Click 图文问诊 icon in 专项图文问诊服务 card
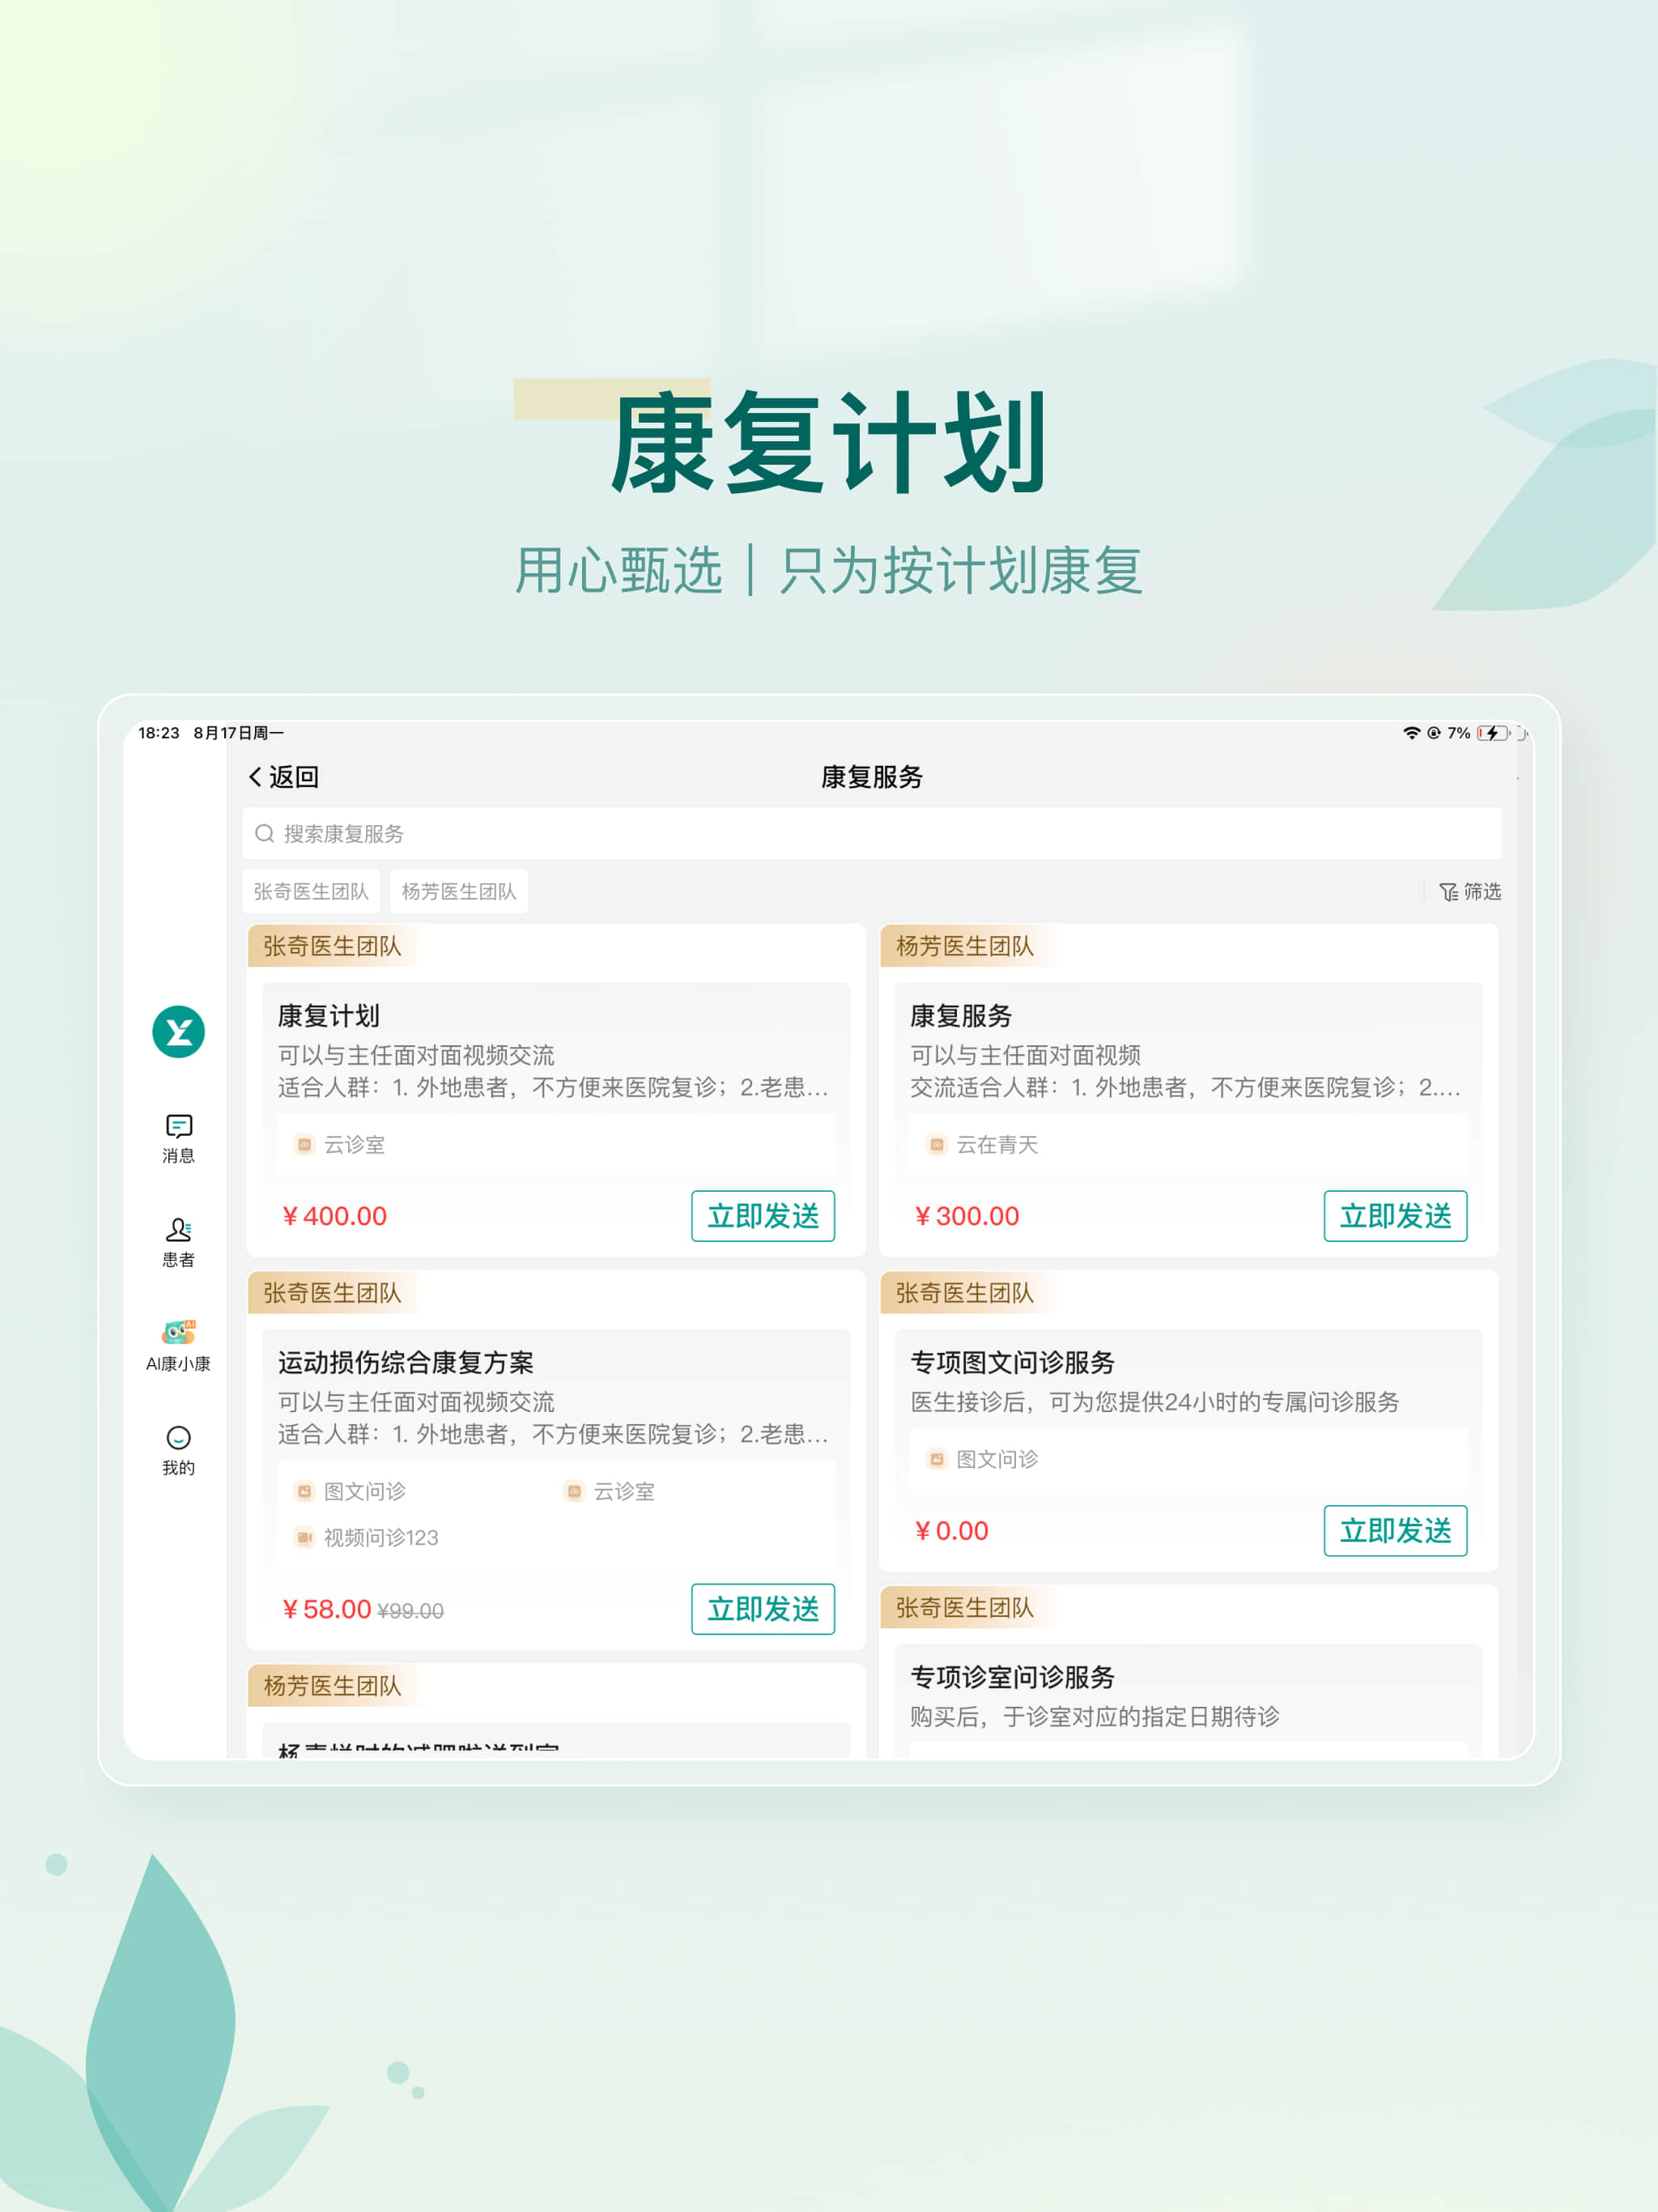The image size is (1658, 2212). coord(936,1459)
